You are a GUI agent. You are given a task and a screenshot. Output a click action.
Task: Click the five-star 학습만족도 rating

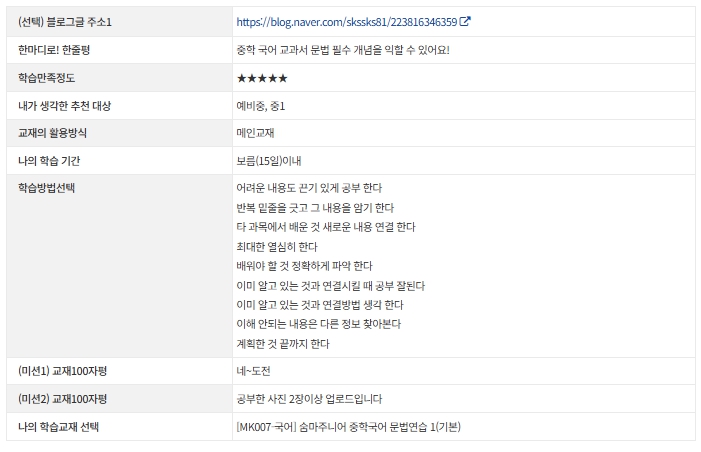click(x=262, y=78)
